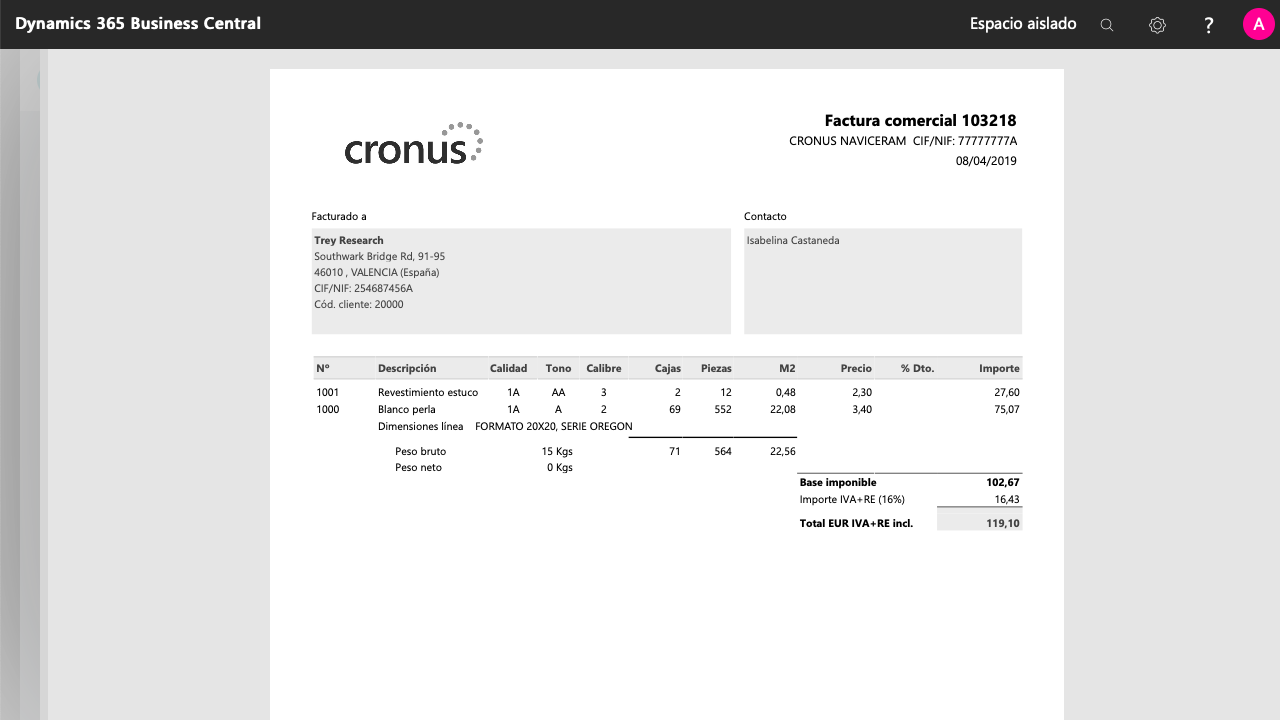Click the Descripción column header
The width and height of the screenshot is (1280, 720).
click(x=407, y=368)
